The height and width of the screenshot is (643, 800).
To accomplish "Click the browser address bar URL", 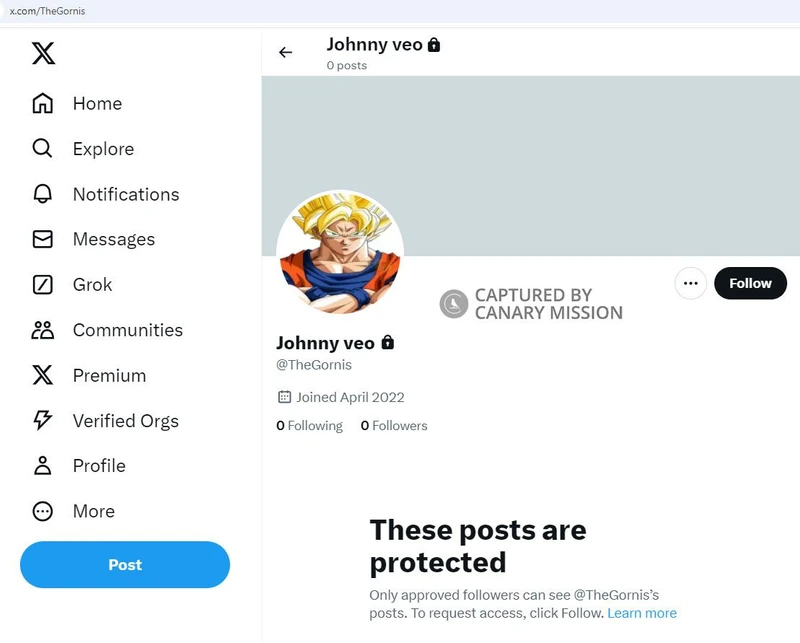I will click(48, 11).
